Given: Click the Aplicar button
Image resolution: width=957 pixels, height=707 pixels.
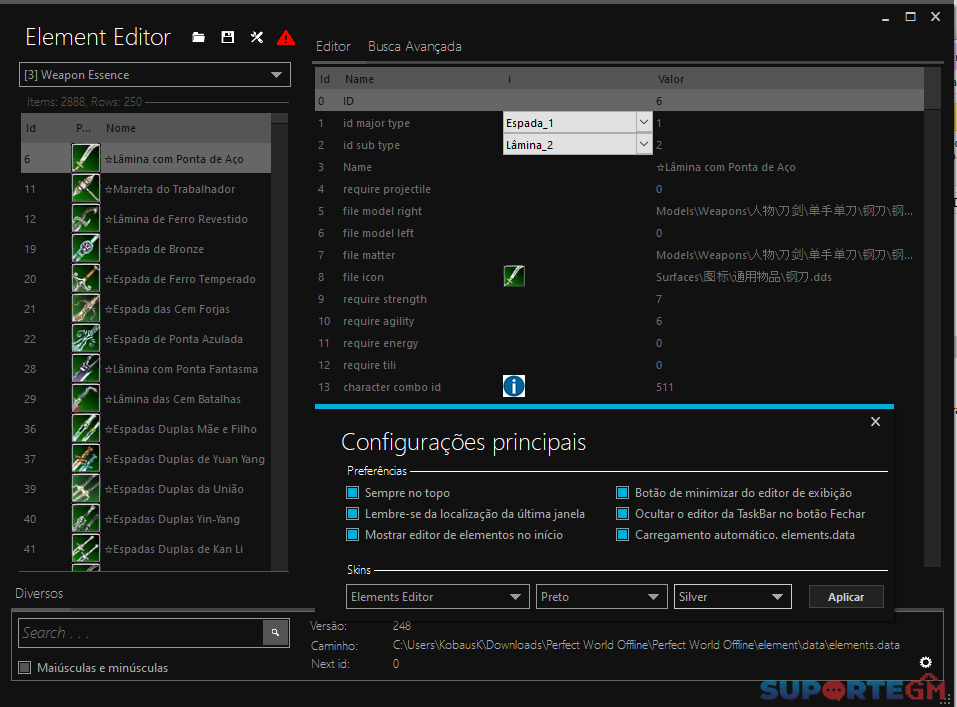Looking at the screenshot, I should [x=846, y=596].
